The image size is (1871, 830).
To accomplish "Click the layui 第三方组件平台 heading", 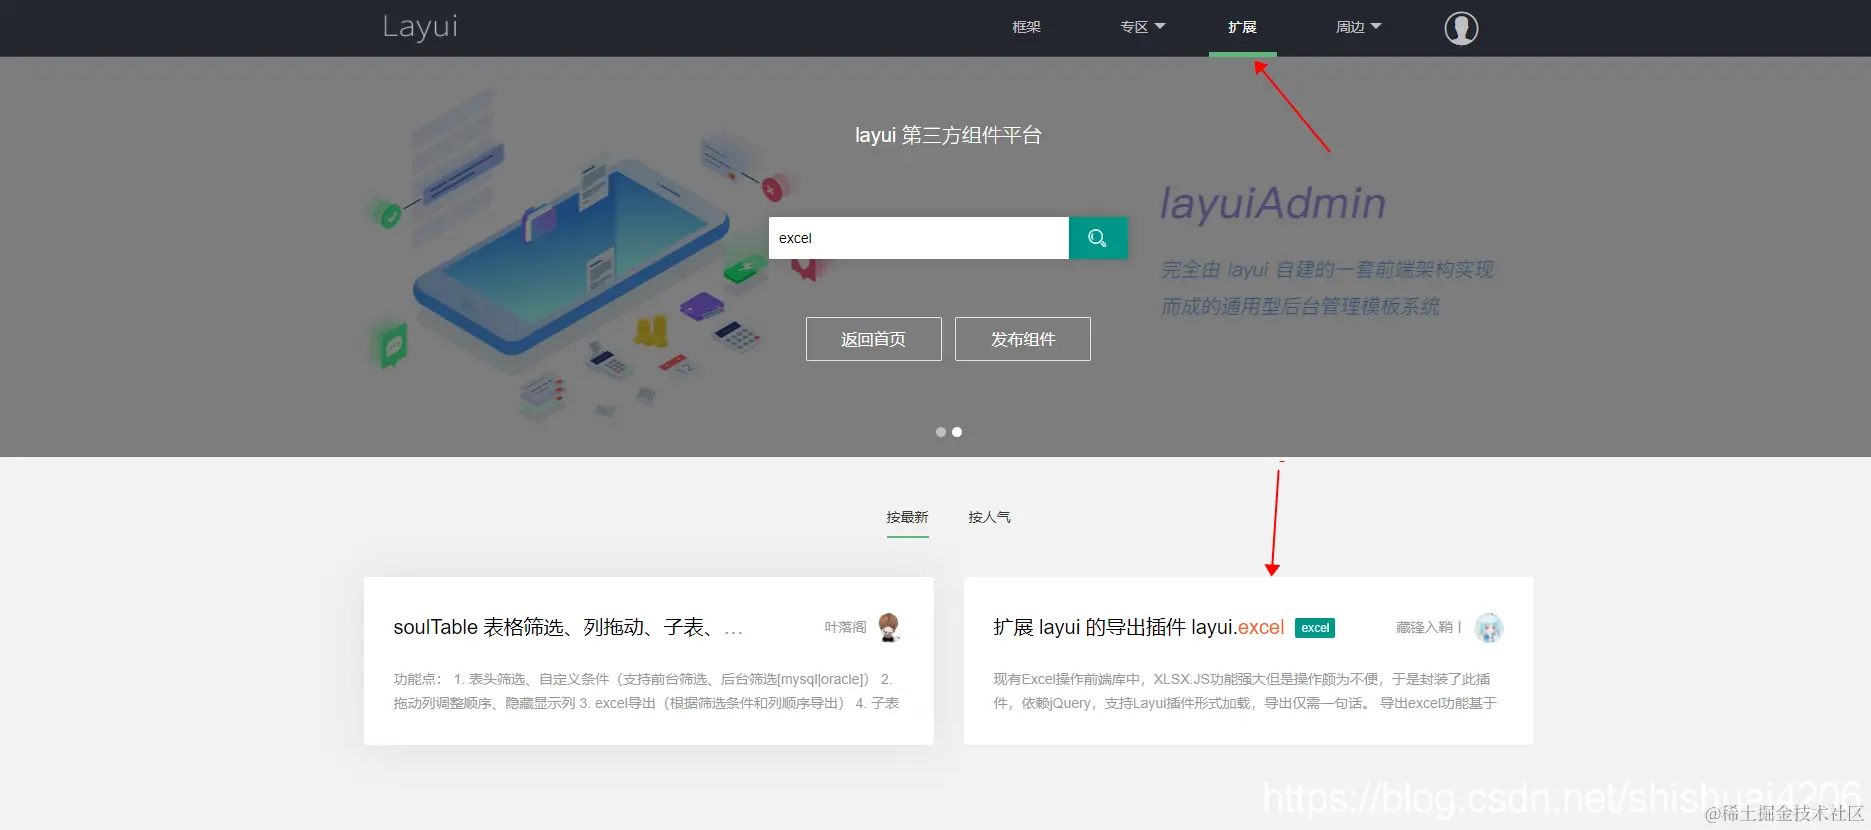I will click(948, 135).
